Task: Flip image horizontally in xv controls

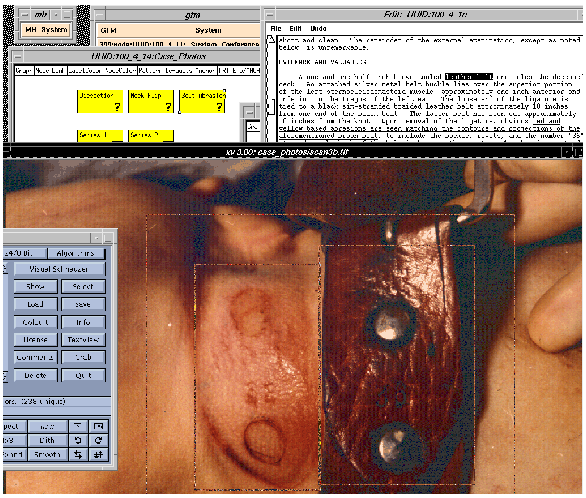Action: point(78,454)
